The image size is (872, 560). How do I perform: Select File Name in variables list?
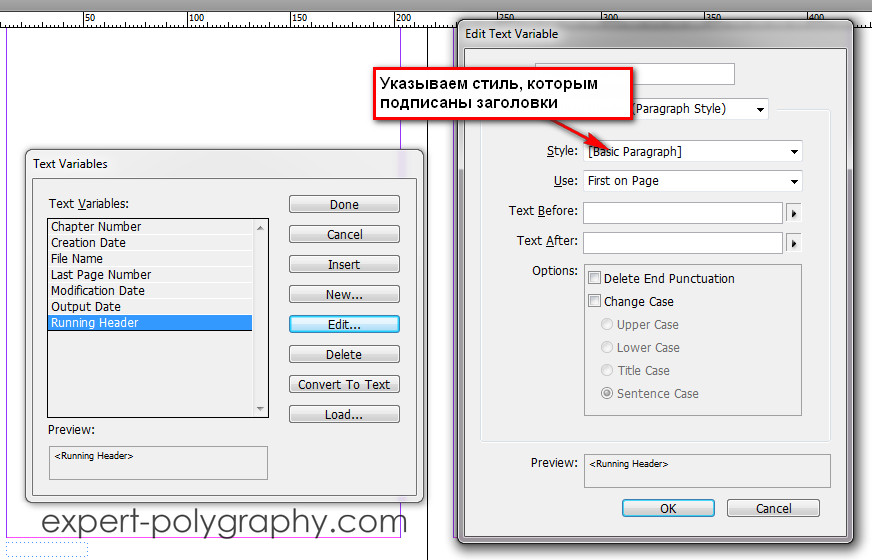coord(150,259)
